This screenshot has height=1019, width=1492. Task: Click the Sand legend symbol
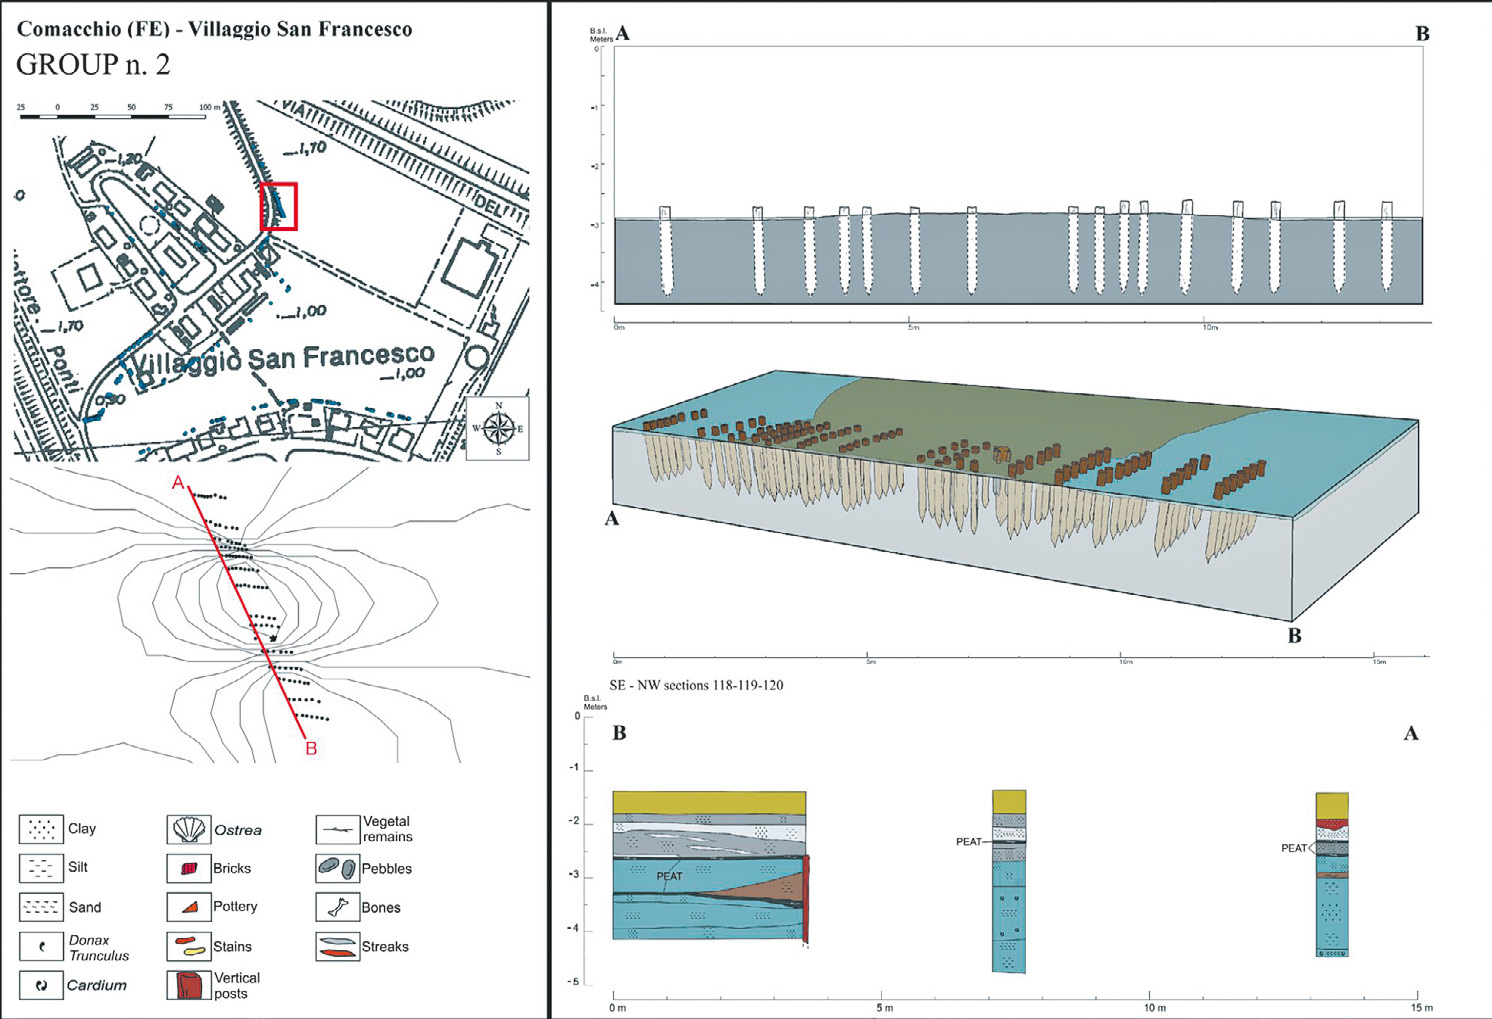[41, 907]
